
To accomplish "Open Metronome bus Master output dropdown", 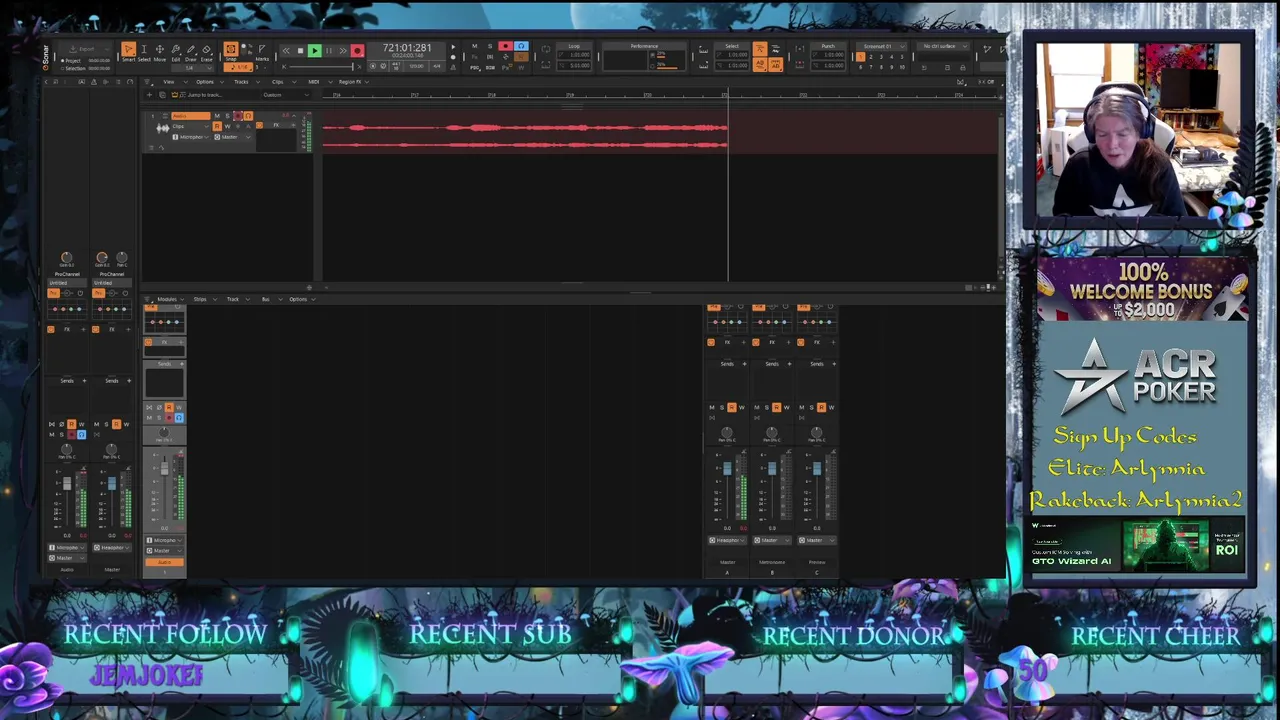I will tap(772, 540).
